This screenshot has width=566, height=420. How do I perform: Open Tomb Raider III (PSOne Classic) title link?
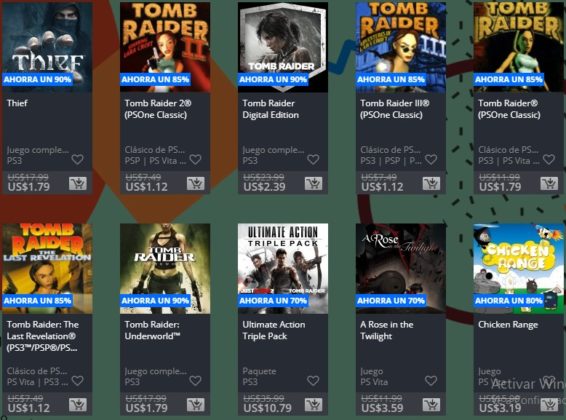(395, 109)
